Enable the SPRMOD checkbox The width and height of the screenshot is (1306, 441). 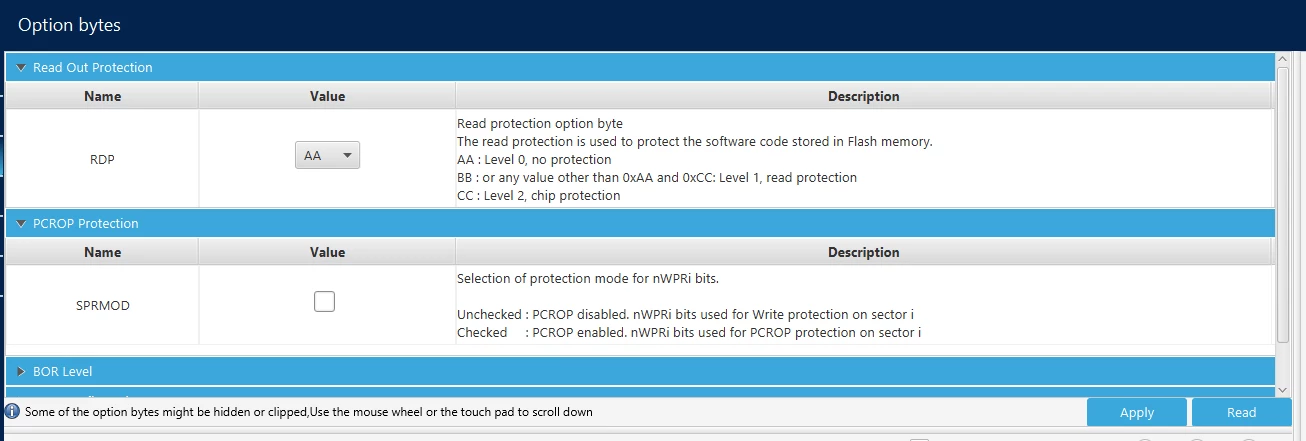[324, 301]
